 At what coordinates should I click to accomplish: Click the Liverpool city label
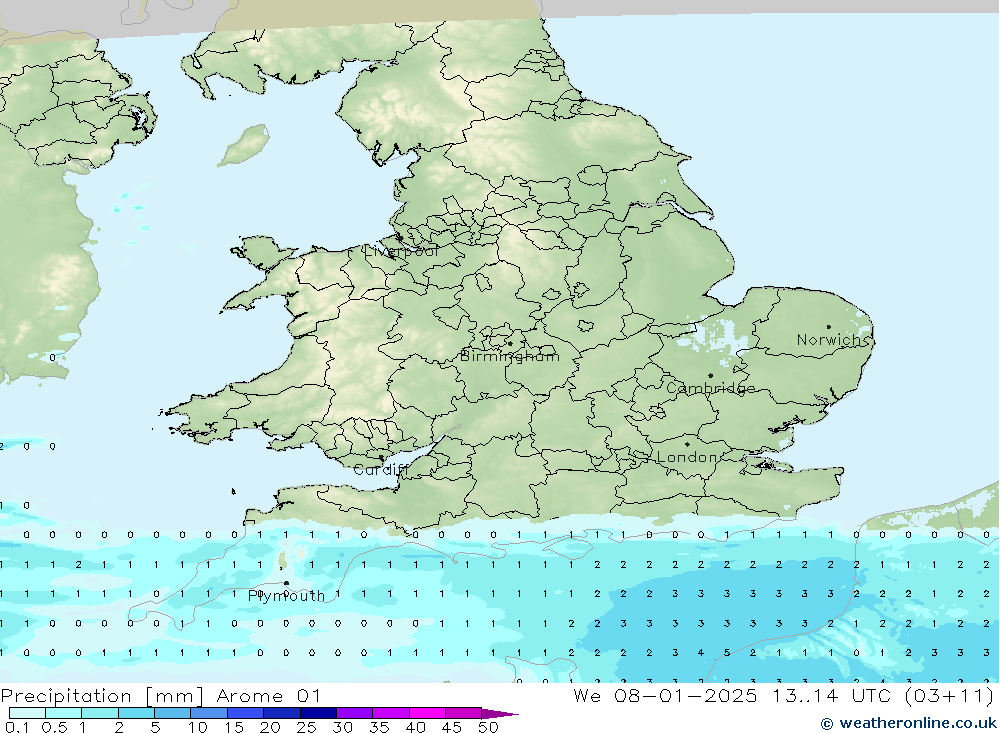[401, 251]
